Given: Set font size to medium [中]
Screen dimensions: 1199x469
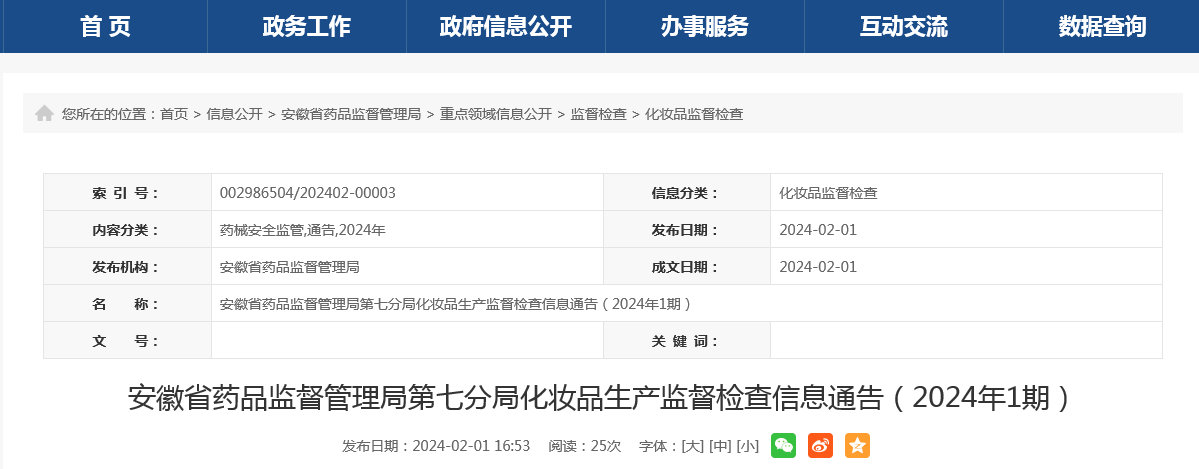Looking at the screenshot, I should 720,446.
